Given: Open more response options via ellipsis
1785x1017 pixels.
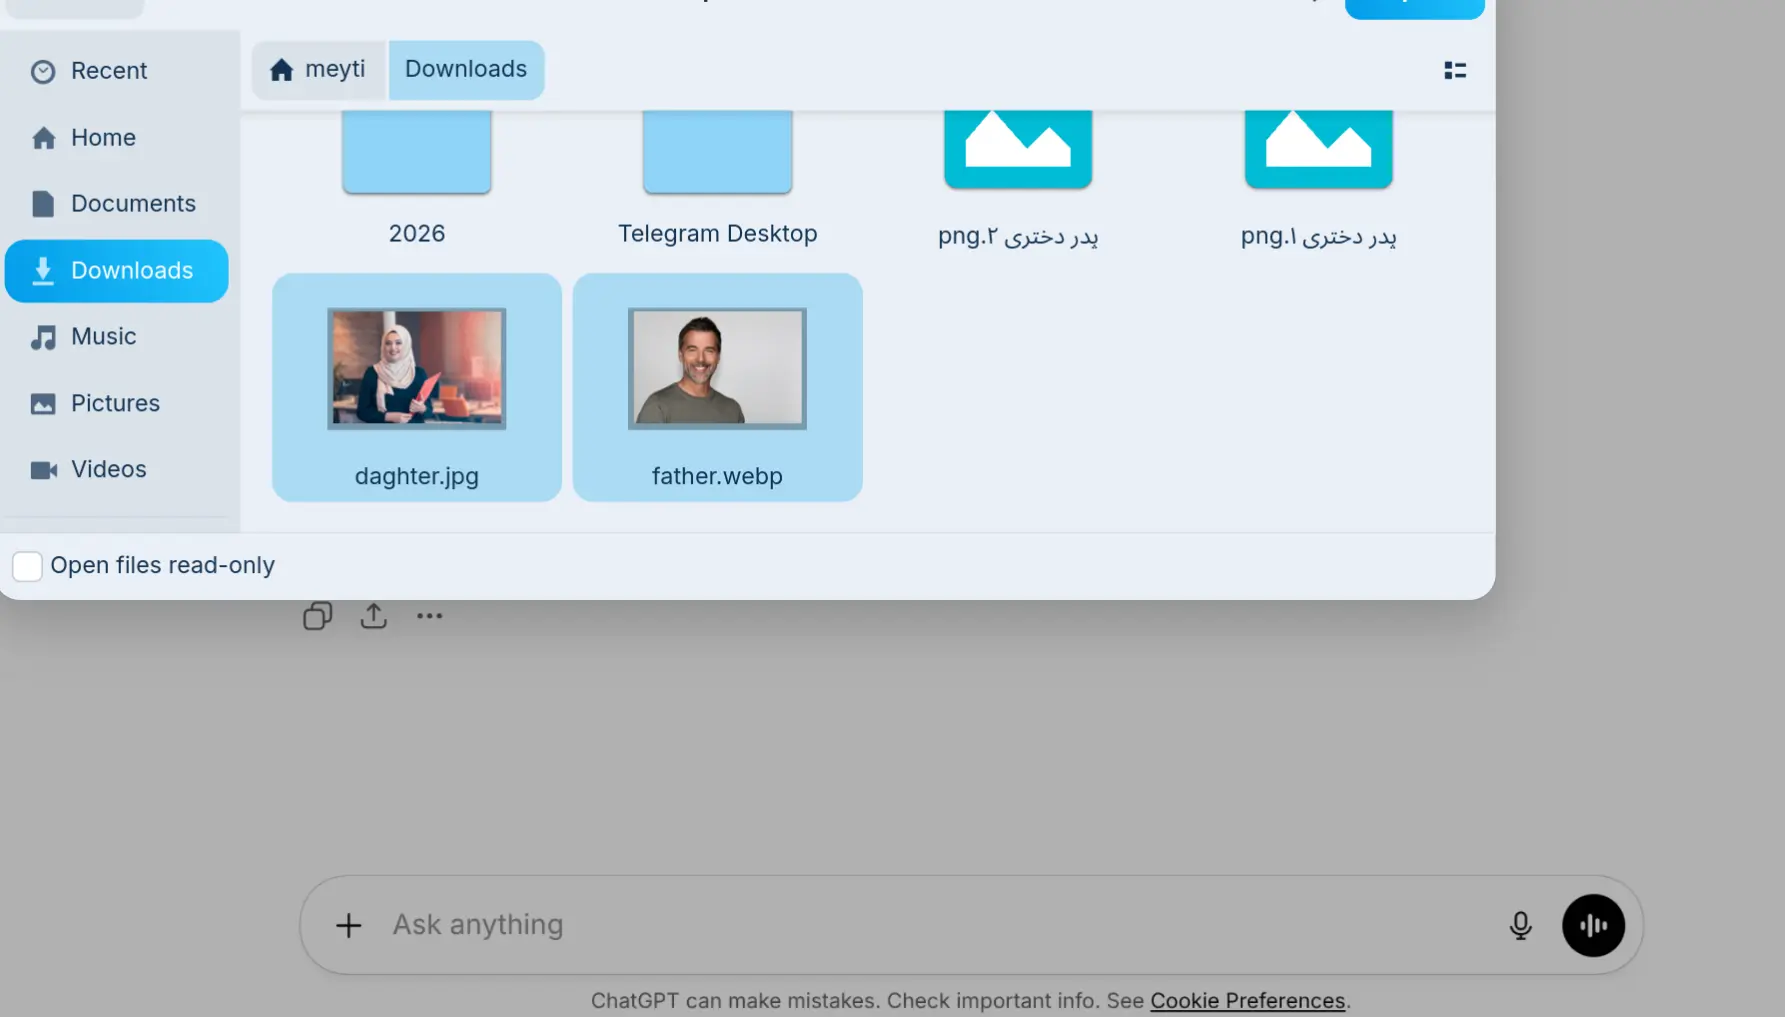Looking at the screenshot, I should point(429,617).
